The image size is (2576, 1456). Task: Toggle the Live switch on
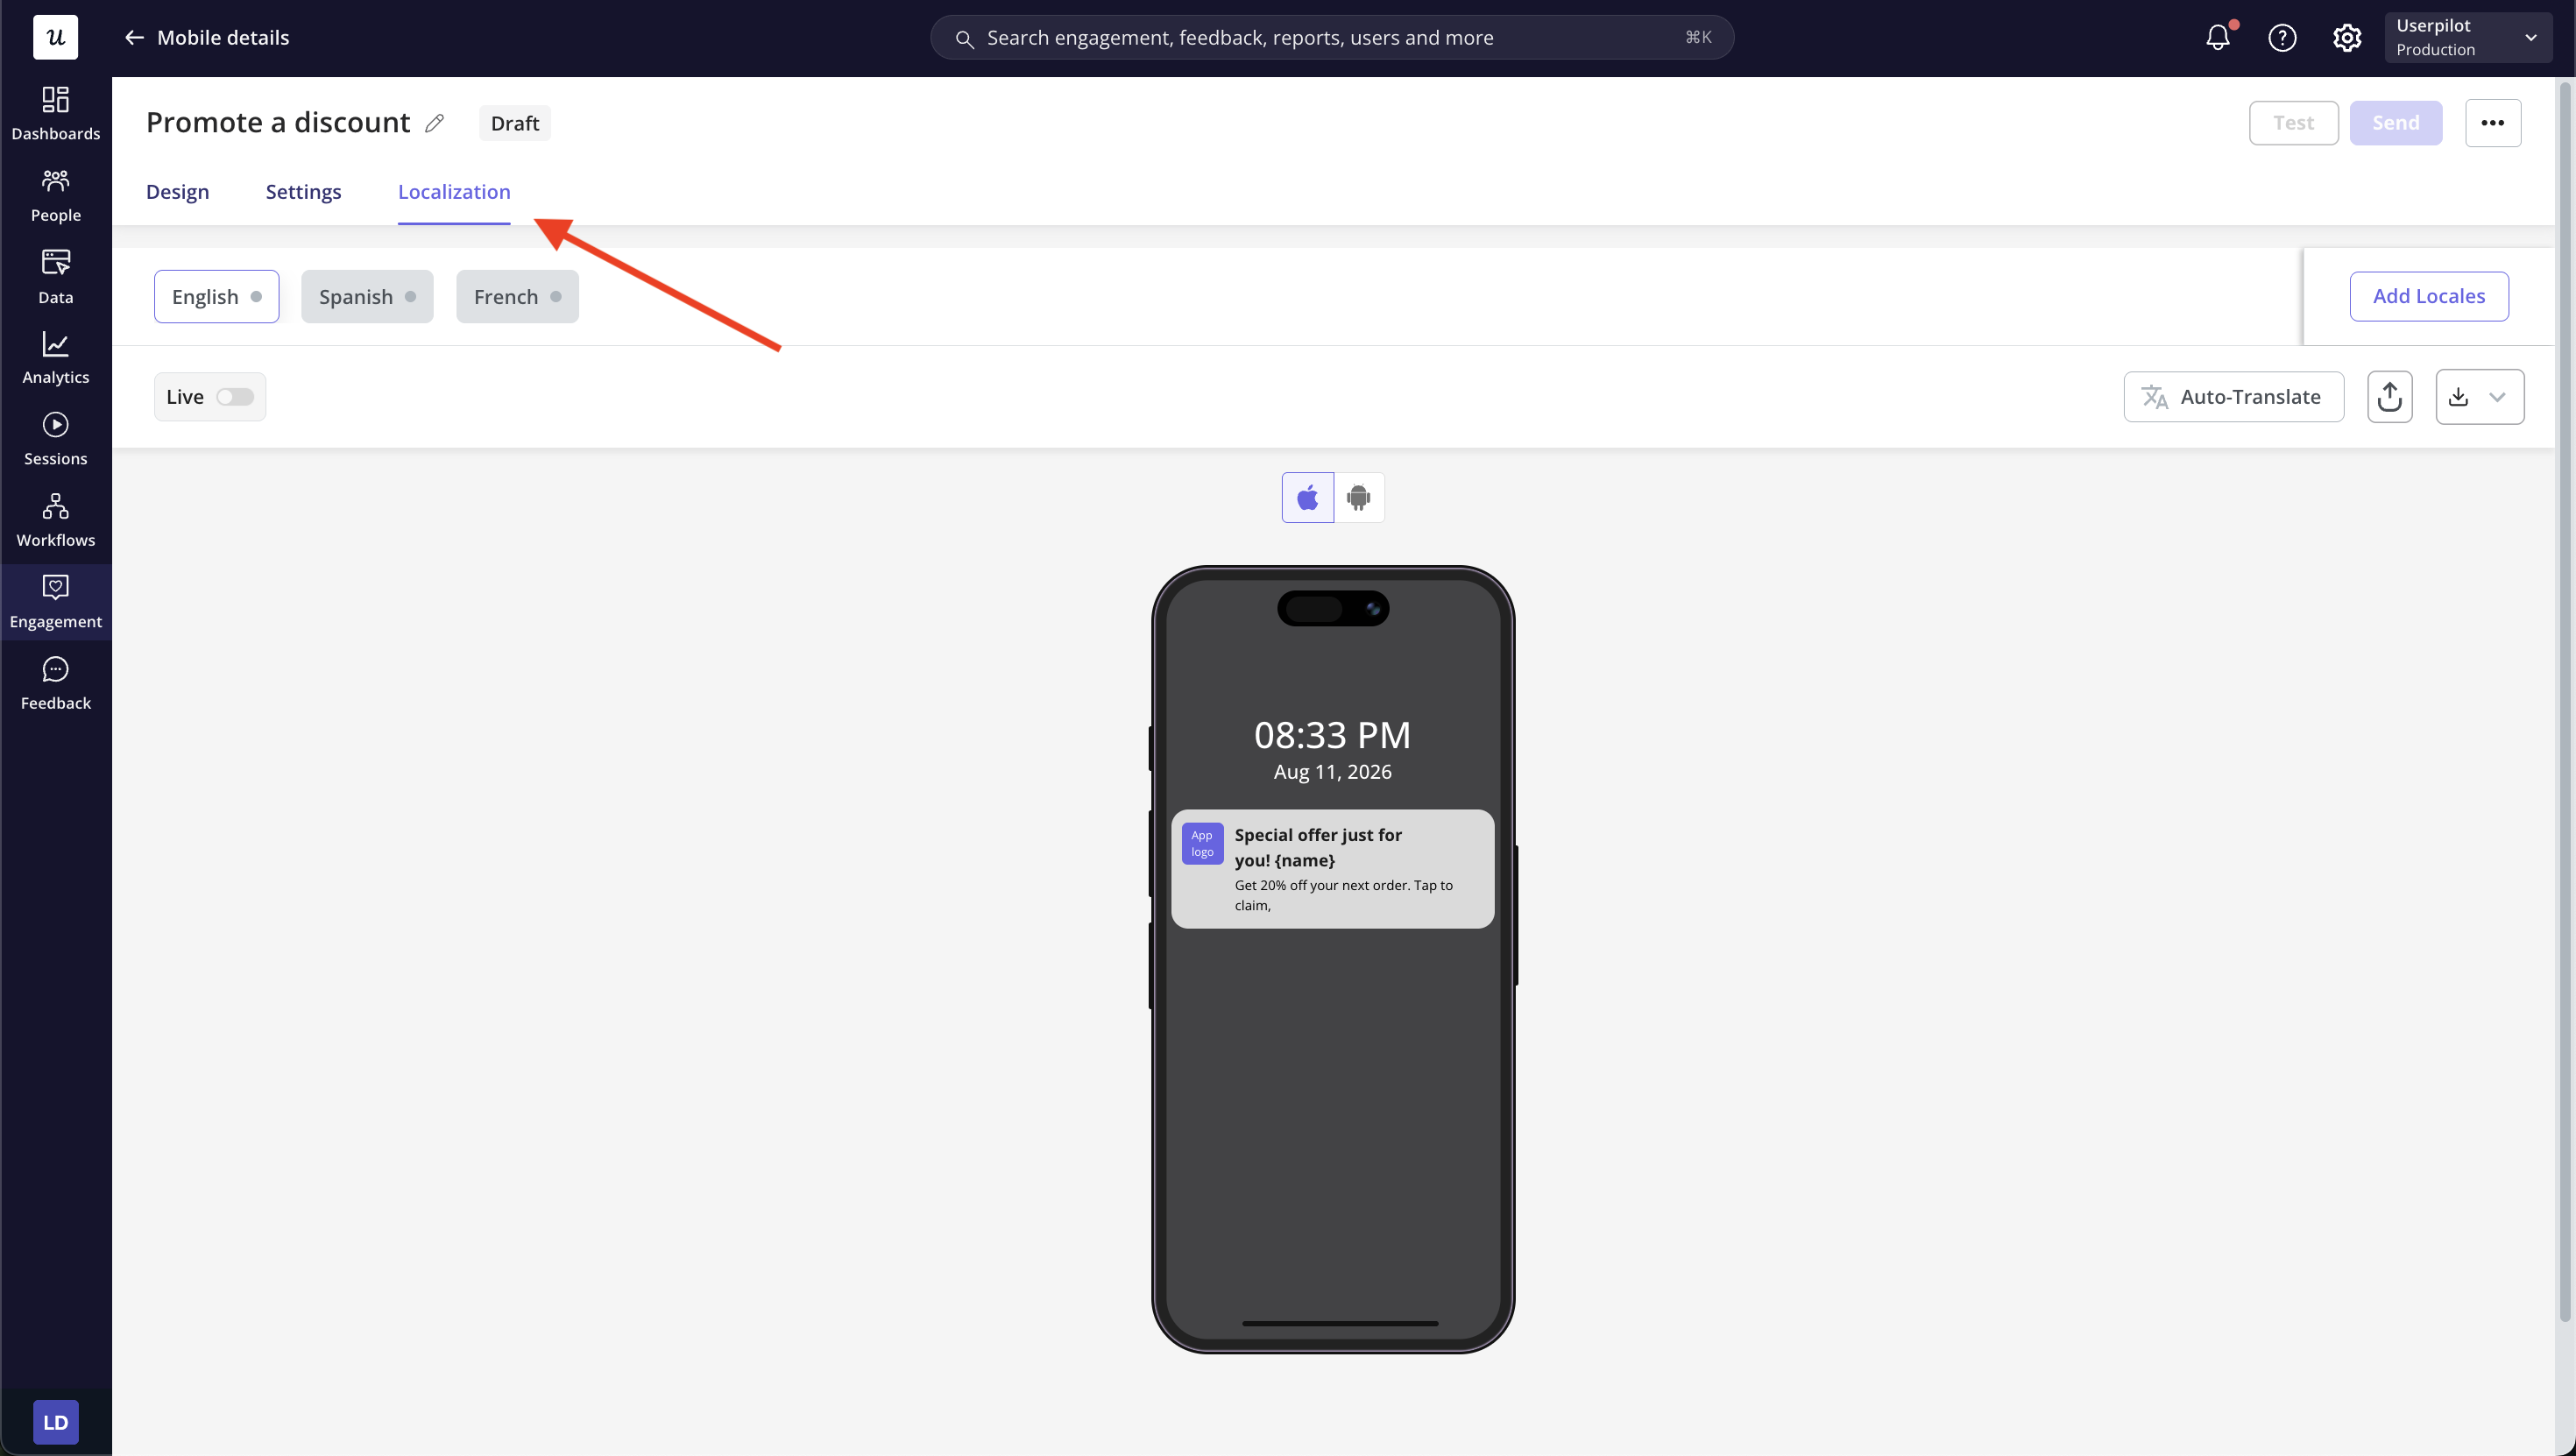point(235,397)
